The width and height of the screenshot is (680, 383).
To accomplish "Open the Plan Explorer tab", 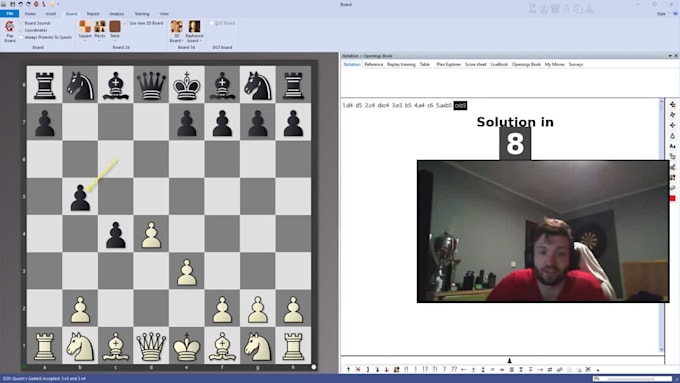I will (x=448, y=65).
